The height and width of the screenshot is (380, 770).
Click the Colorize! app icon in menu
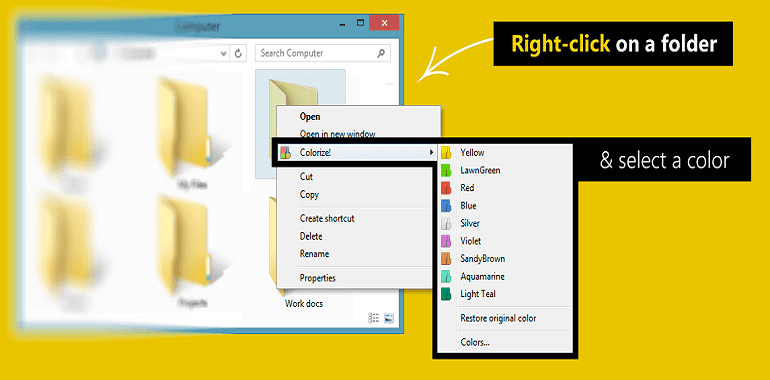(285, 153)
